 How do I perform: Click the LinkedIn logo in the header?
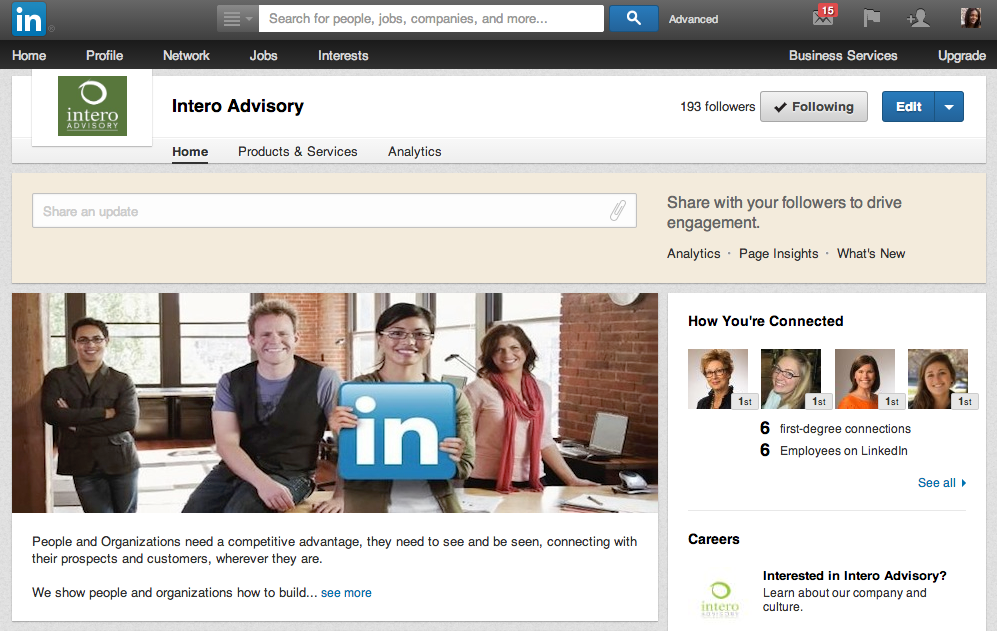29,19
